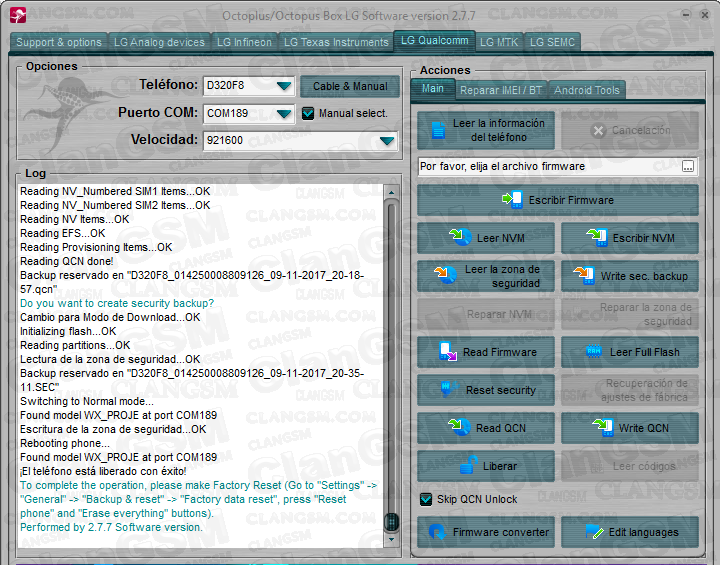The width and height of the screenshot is (720, 565).
Task: Switch to LG Analog devices tab
Action: pyautogui.click(x=159, y=42)
